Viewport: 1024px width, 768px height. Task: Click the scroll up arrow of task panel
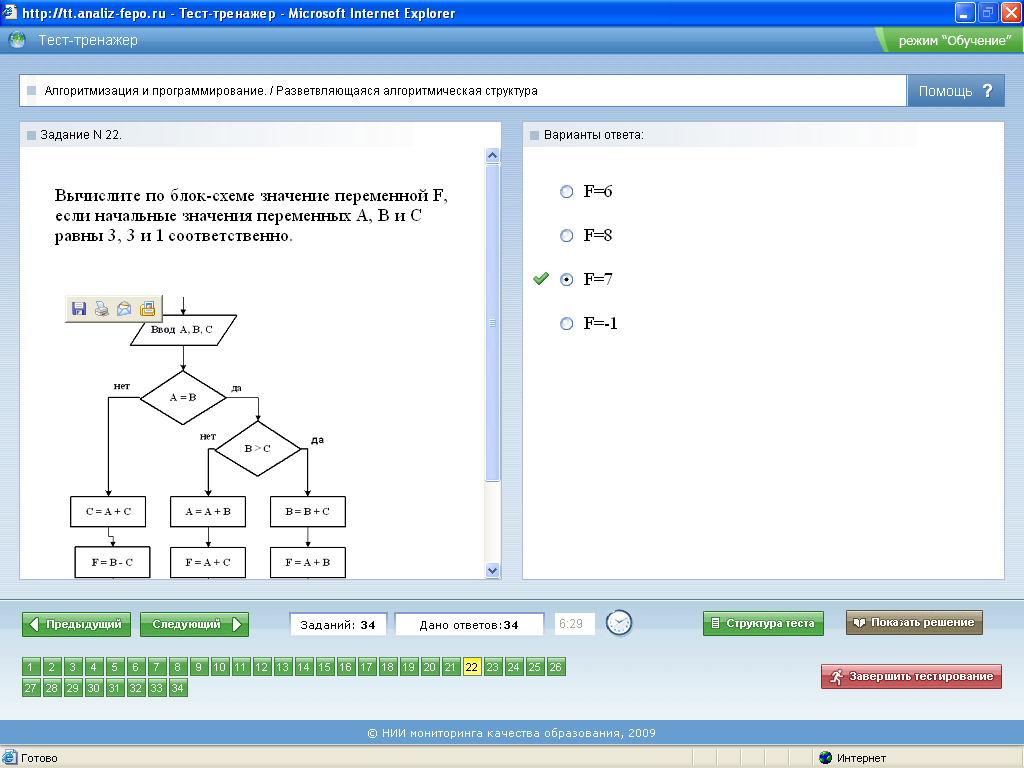(492, 155)
